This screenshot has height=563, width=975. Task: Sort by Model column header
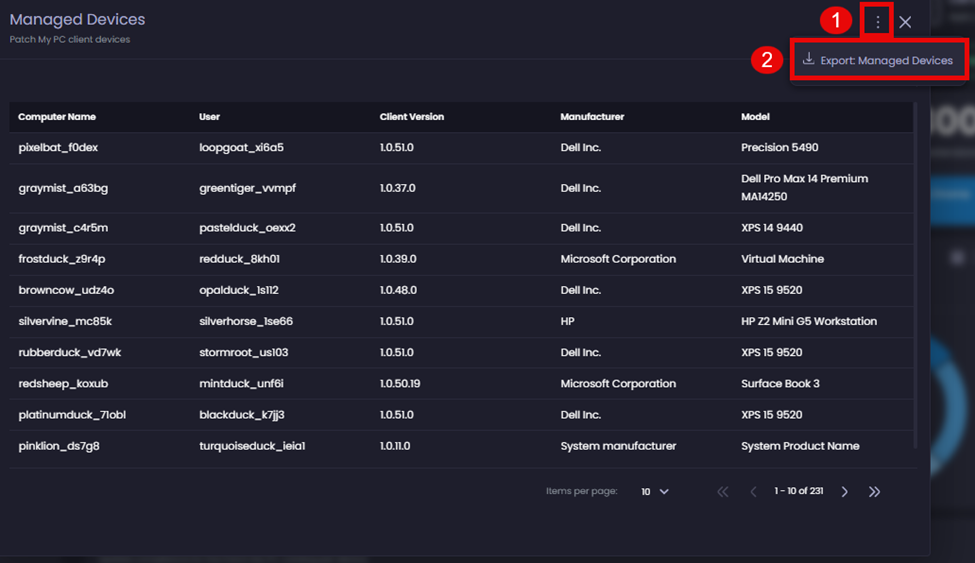(x=755, y=116)
